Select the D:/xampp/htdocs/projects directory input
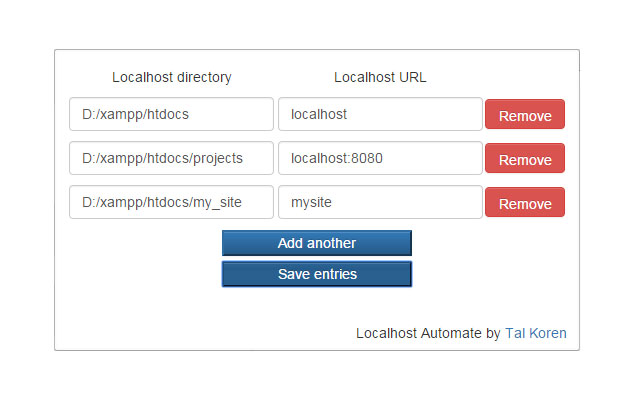Image resolution: width=640 pixels, height=400 pixels. pos(171,158)
